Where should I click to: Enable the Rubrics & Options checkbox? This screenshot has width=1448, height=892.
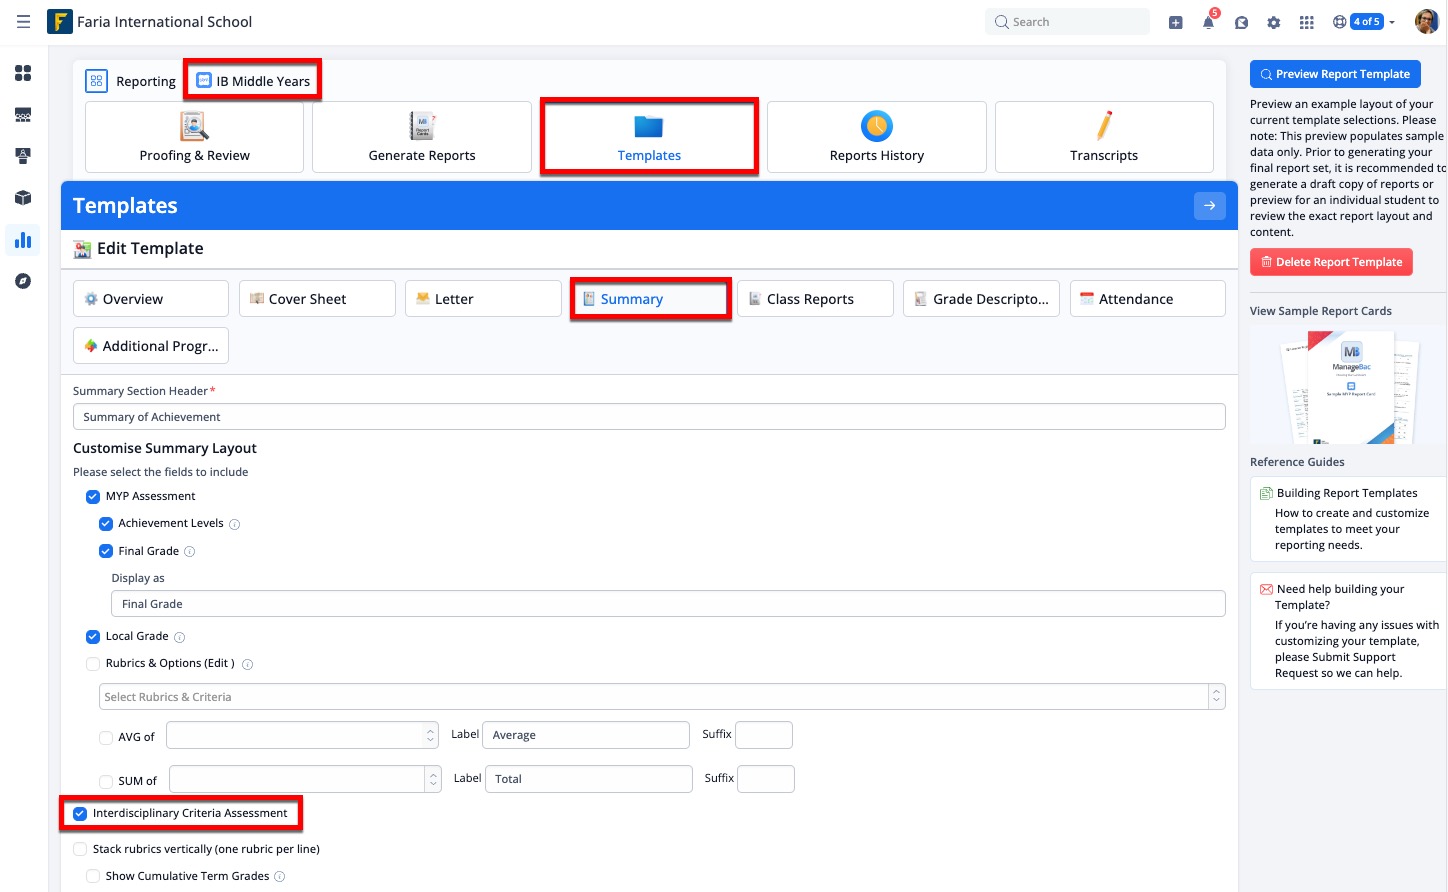coord(93,664)
